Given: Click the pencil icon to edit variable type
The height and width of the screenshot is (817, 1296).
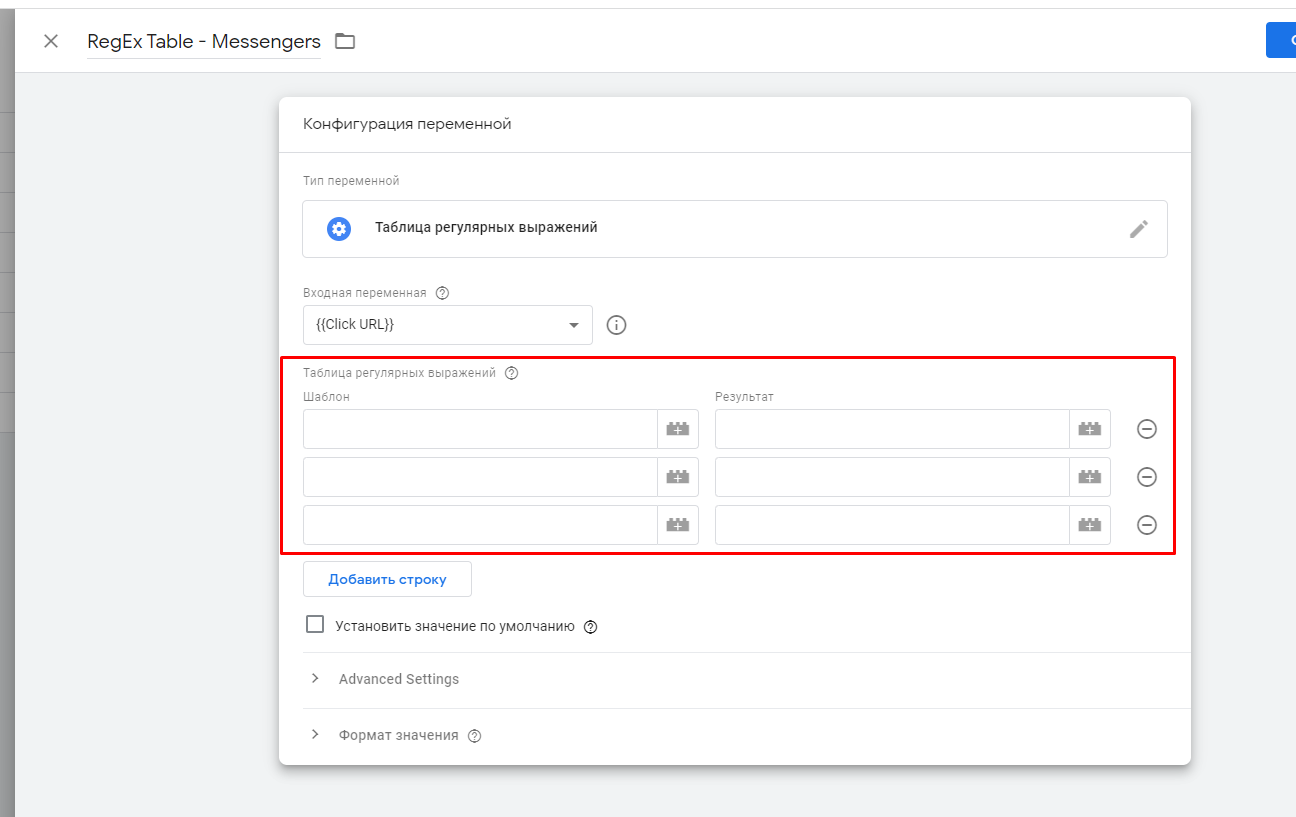Looking at the screenshot, I should point(1138,229).
